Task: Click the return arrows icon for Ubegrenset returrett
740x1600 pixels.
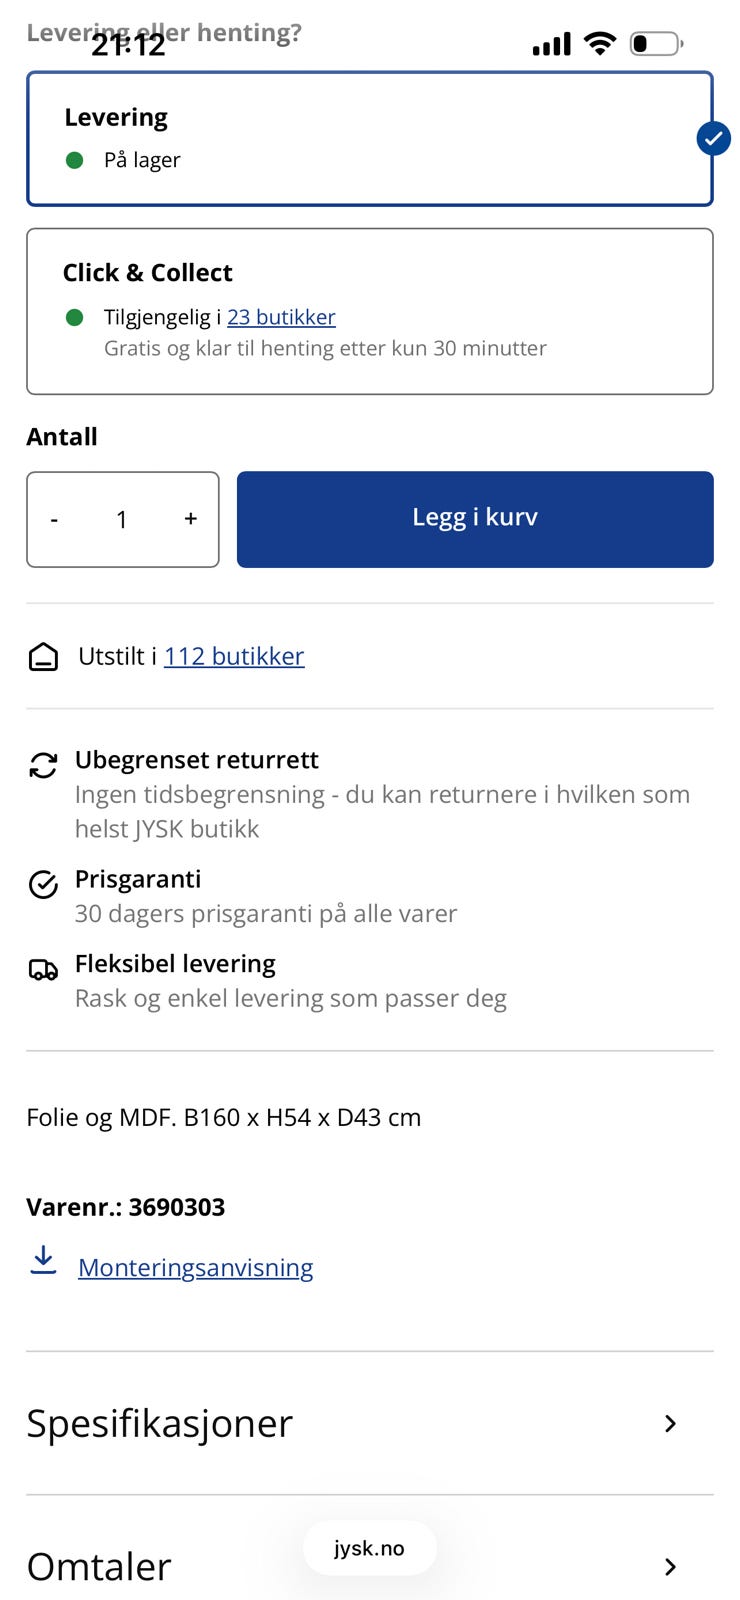Action: [x=43, y=766]
